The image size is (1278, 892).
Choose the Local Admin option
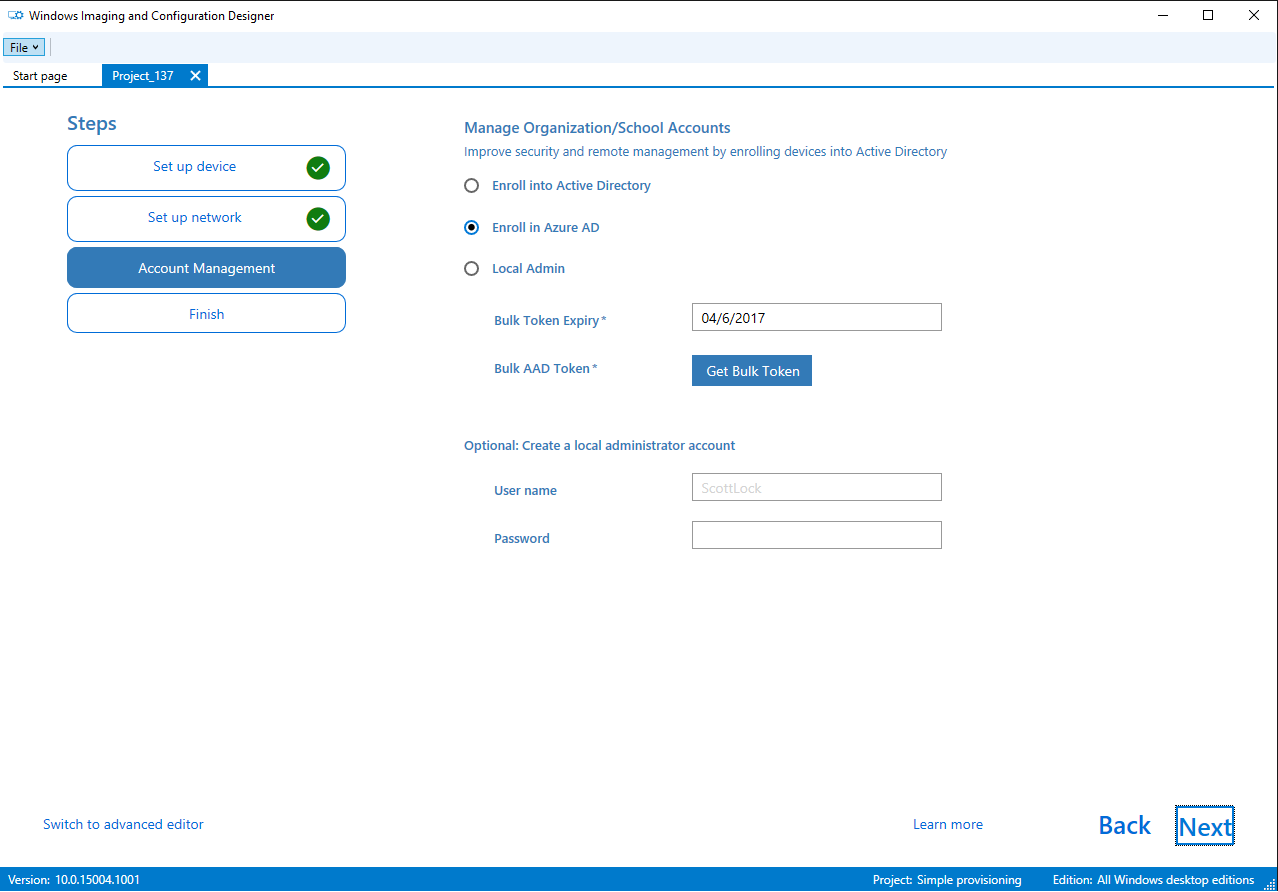pyautogui.click(x=471, y=268)
